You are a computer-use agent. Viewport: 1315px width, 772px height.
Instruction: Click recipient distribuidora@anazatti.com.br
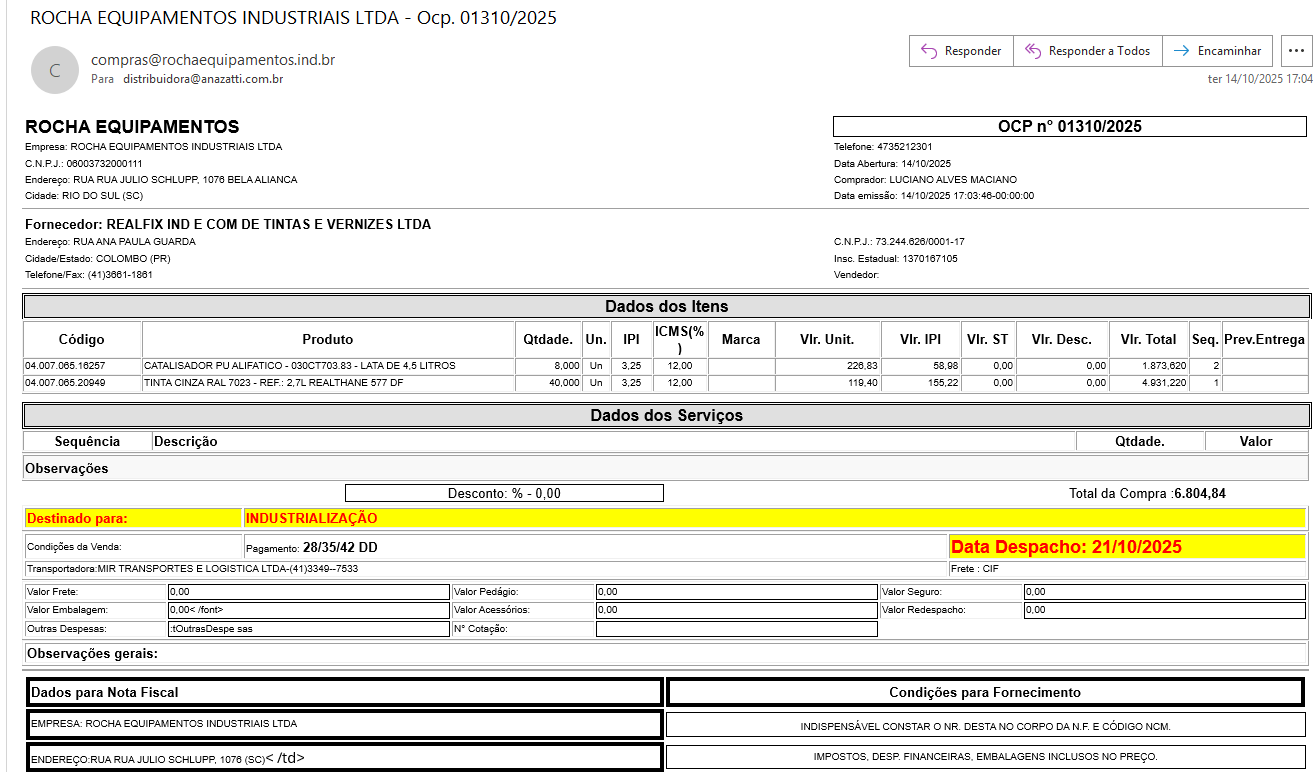tap(203, 79)
